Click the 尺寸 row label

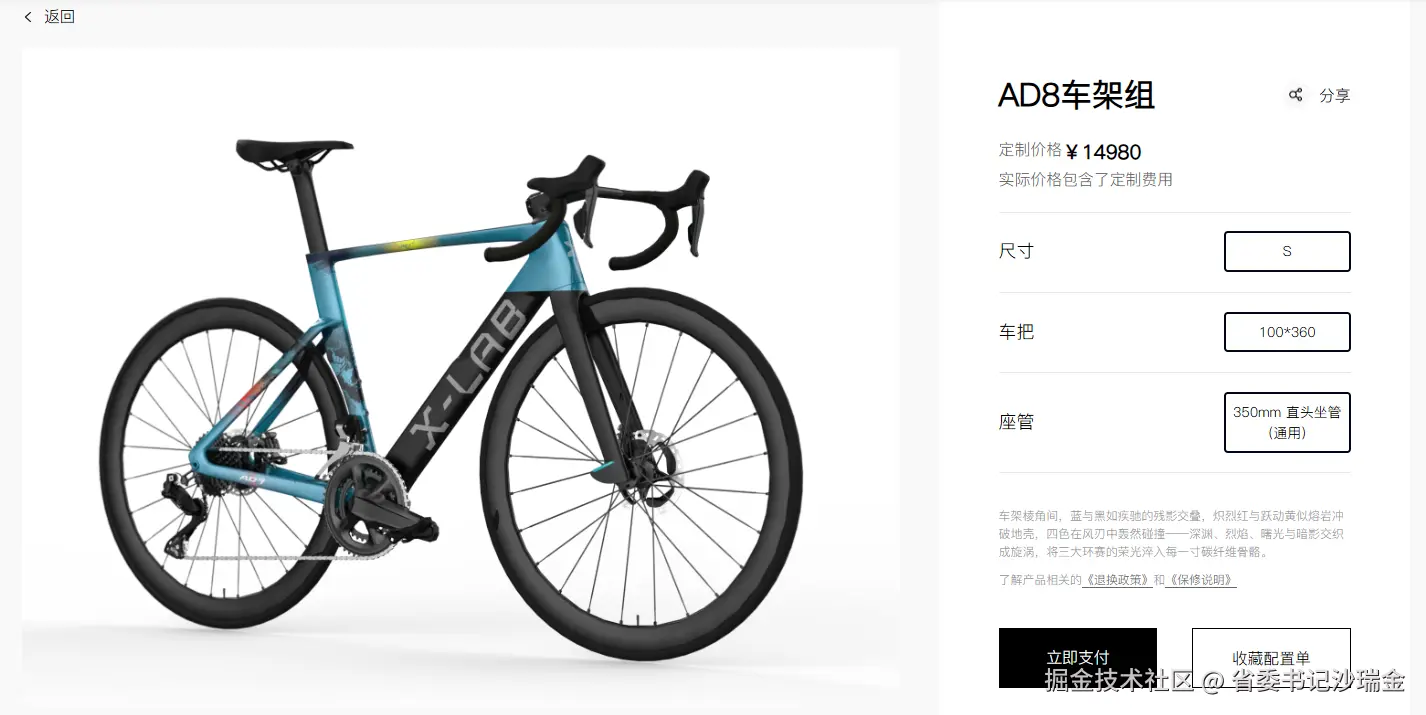click(1016, 251)
